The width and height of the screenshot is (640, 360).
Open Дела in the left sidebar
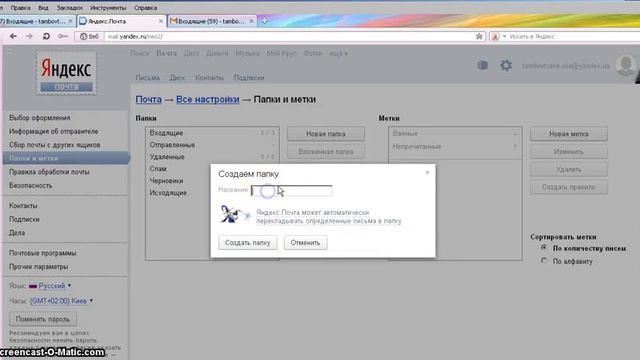click(17, 233)
